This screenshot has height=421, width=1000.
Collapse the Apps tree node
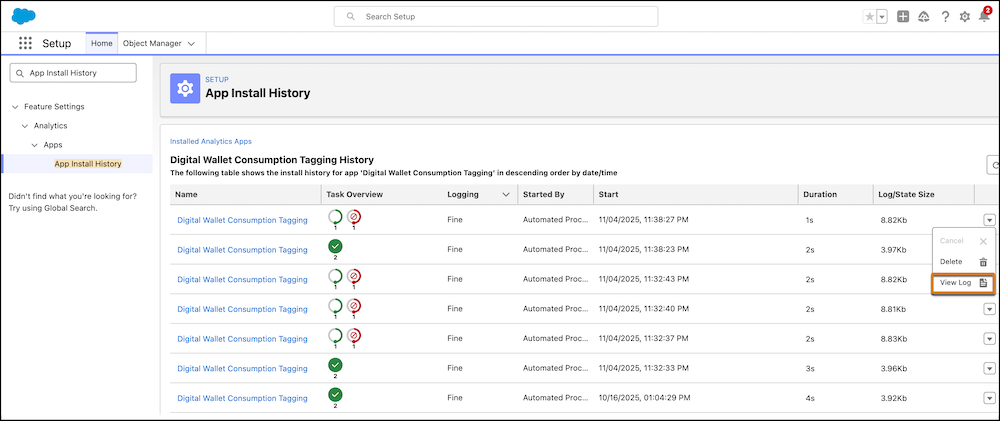click(x=34, y=145)
